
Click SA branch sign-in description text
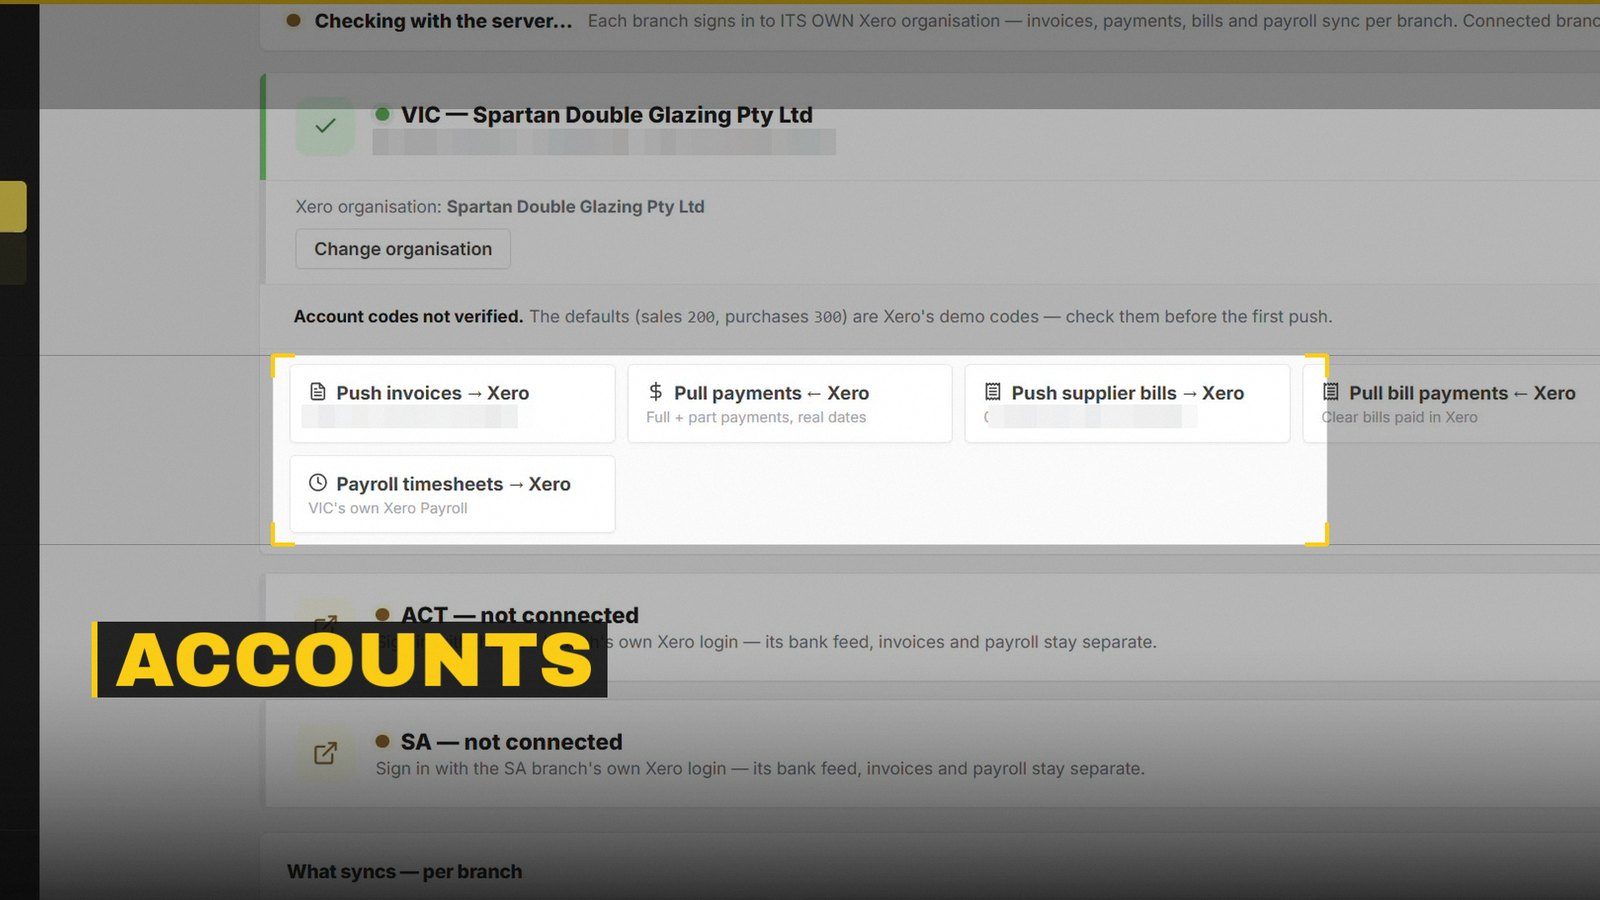coord(760,769)
